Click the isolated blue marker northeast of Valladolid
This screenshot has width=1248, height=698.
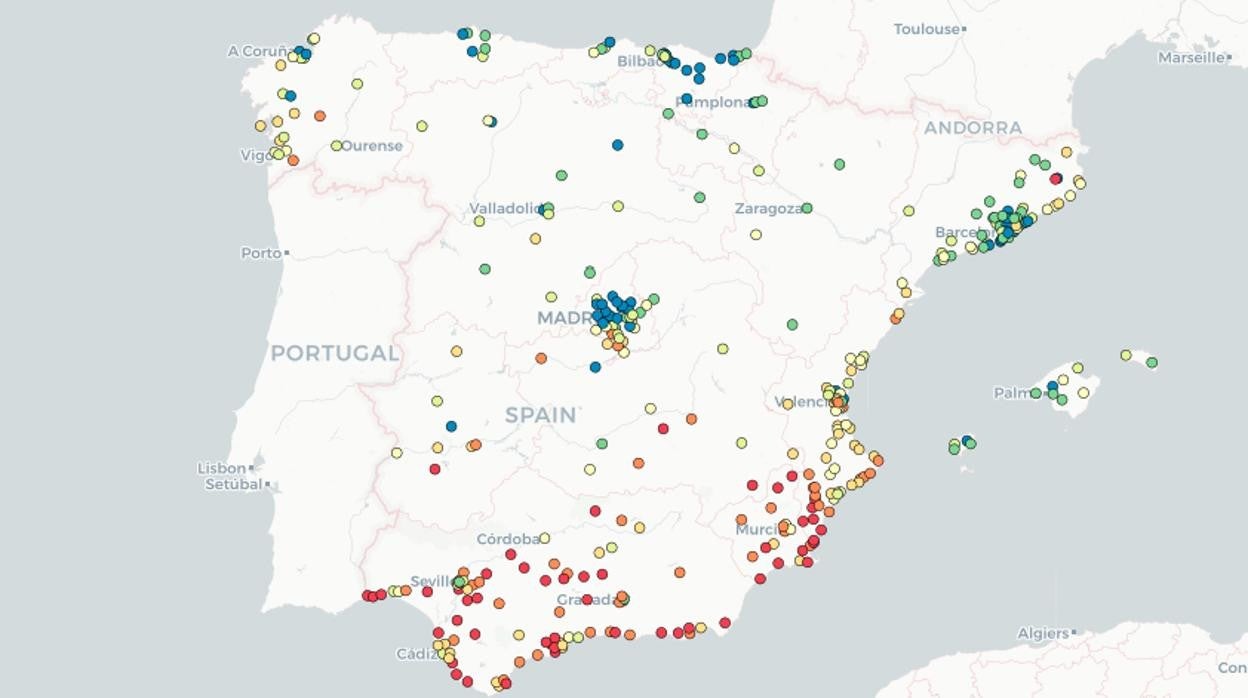(617, 145)
